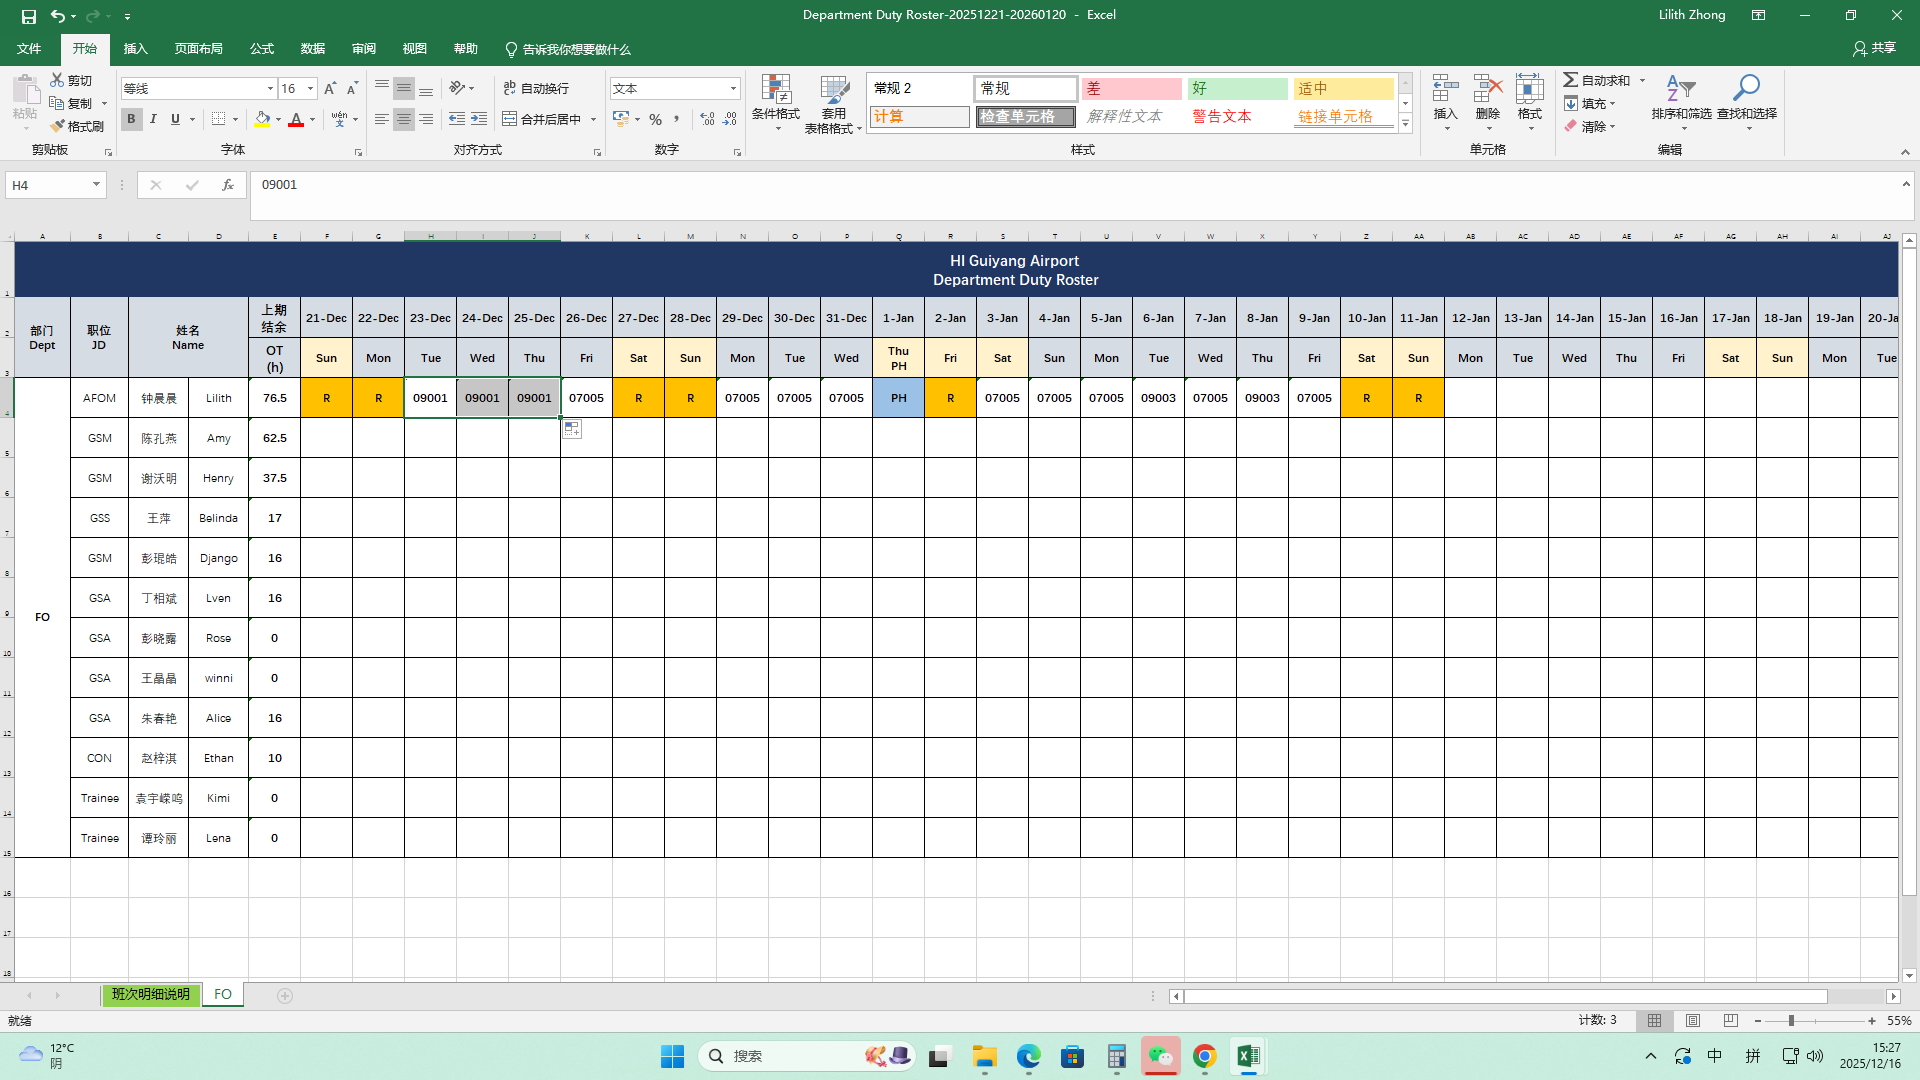
Task: Toggle Wrap Text option
Action: click(x=536, y=88)
